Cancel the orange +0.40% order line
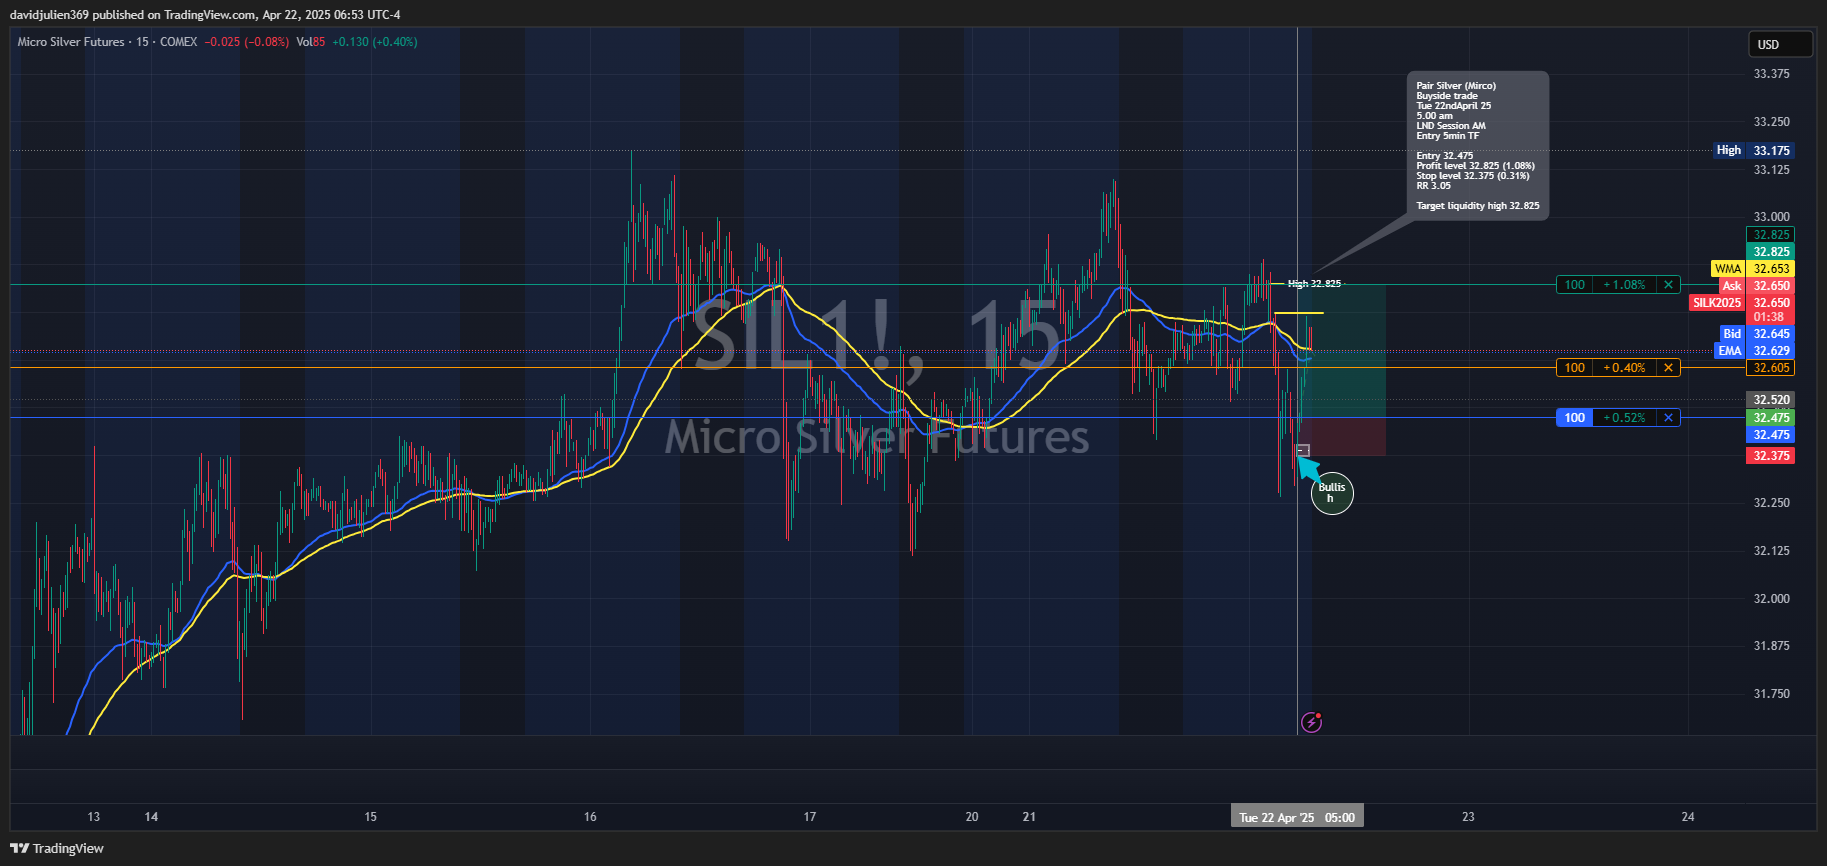1827x866 pixels. 1668,368
